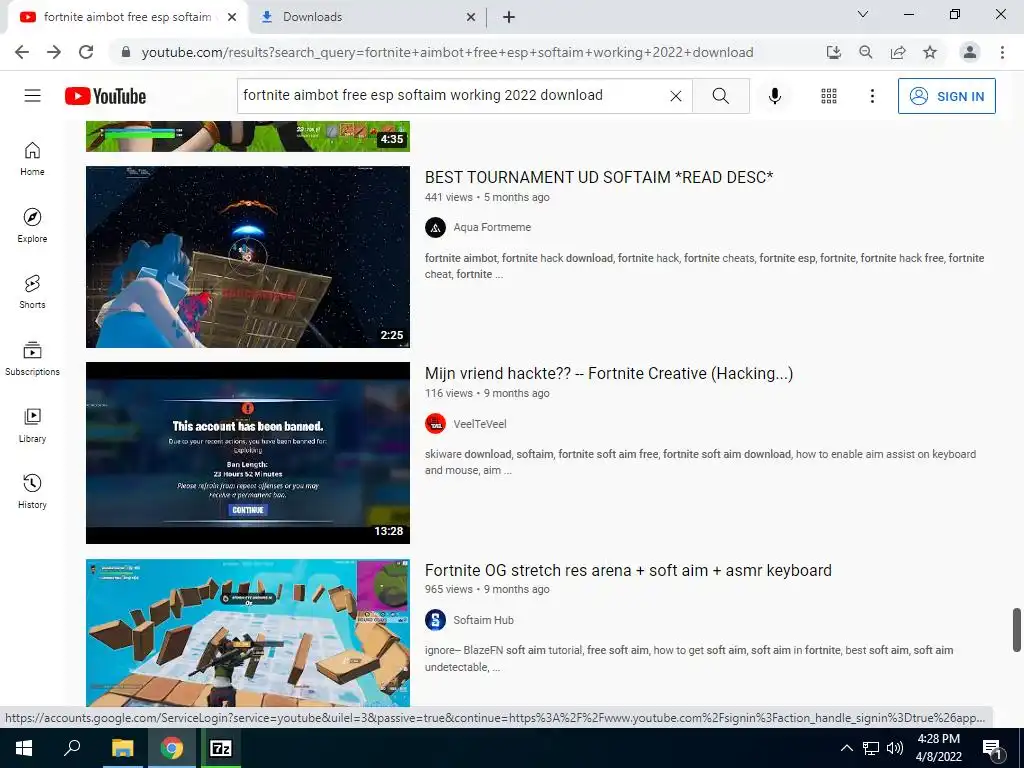Image resolution: width=1024 pixels, height=768 pixels.
Task: Open Windows taskbar search
Action: [72, 748]
